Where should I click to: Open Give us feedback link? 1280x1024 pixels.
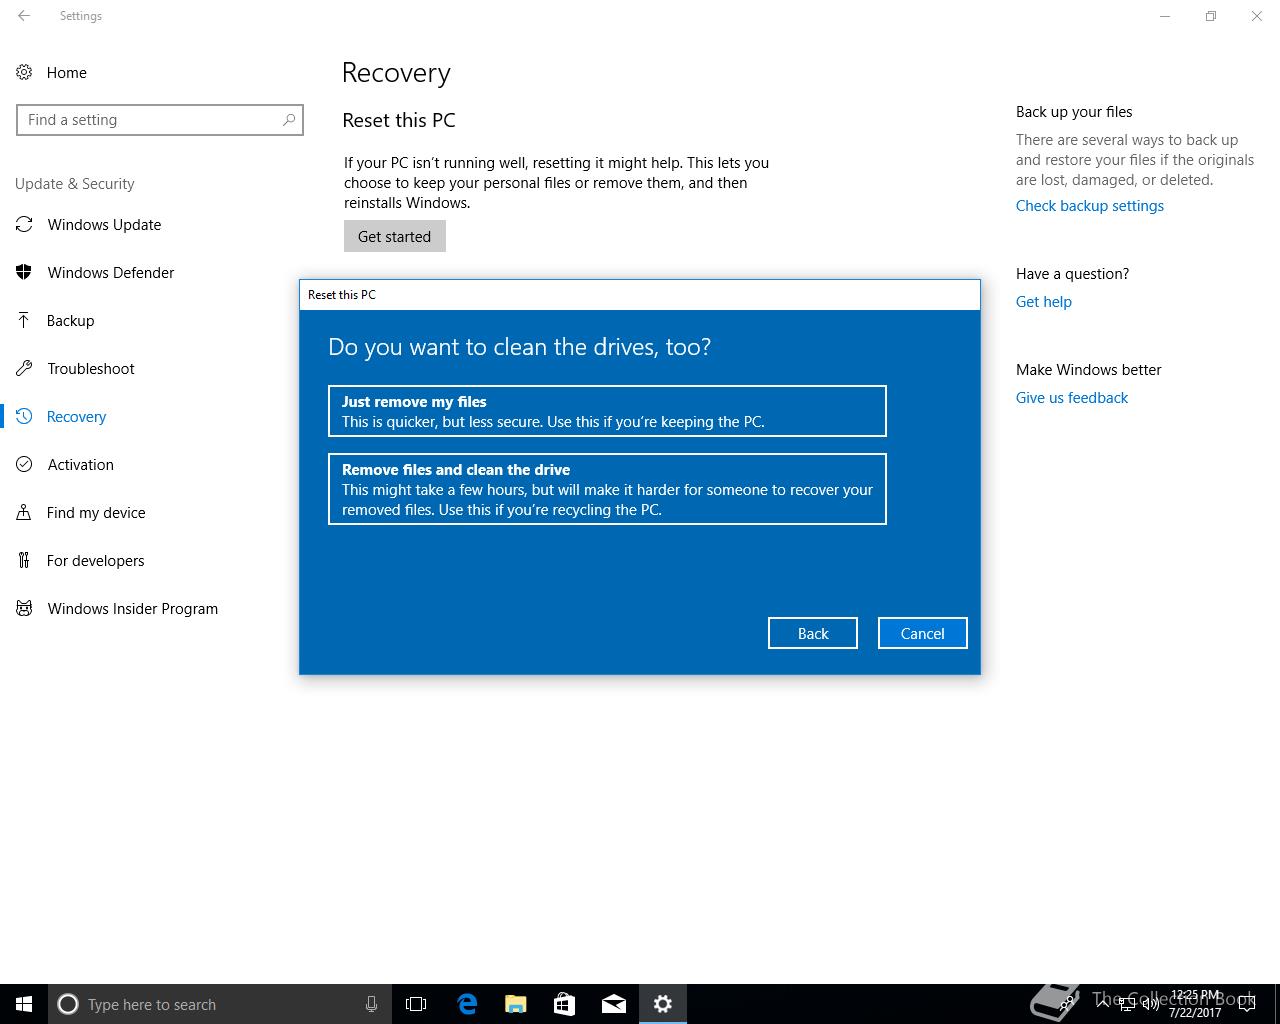(x=1072, y=398)
